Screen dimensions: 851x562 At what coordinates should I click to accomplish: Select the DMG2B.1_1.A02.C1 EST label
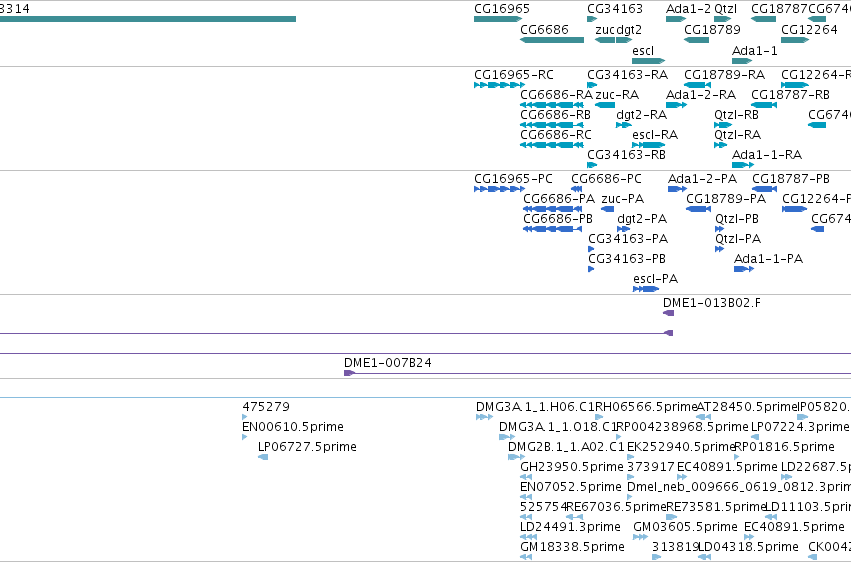[567, 447]
